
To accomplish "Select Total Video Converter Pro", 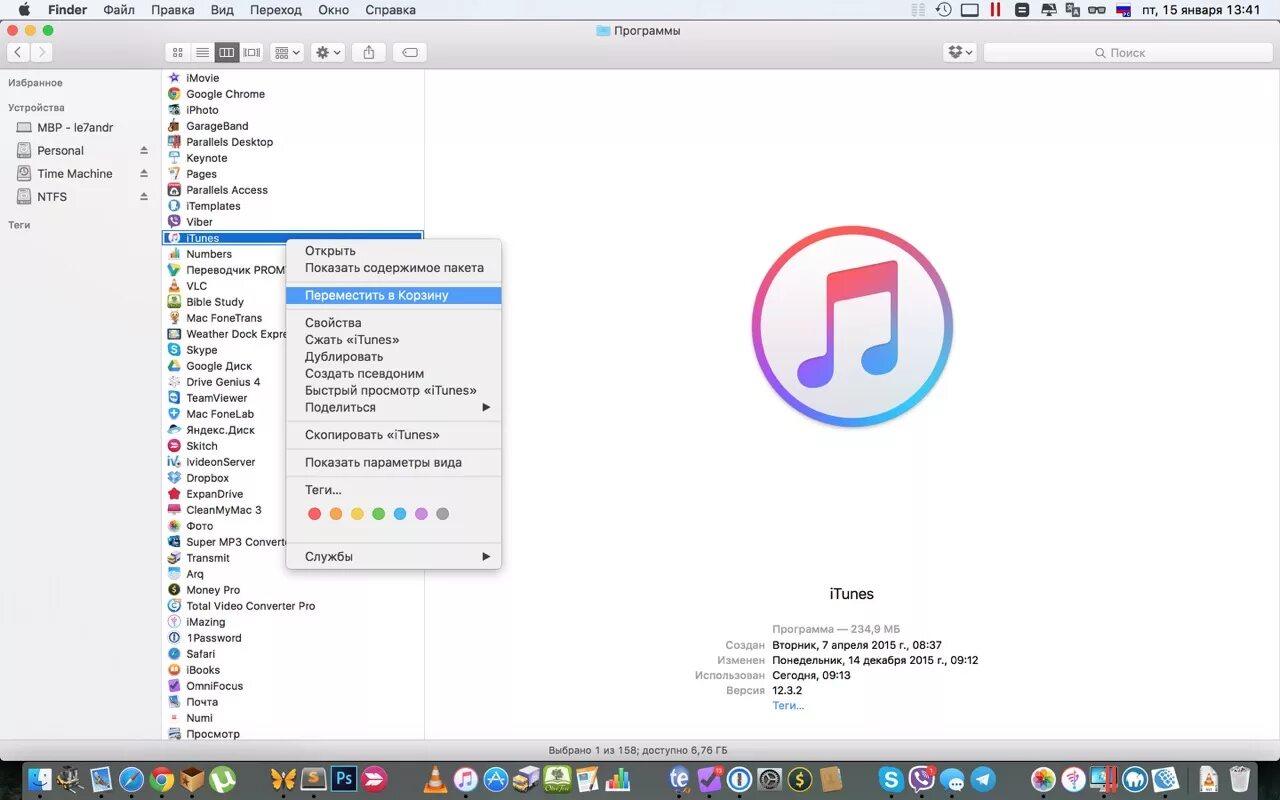I will 250,606.
